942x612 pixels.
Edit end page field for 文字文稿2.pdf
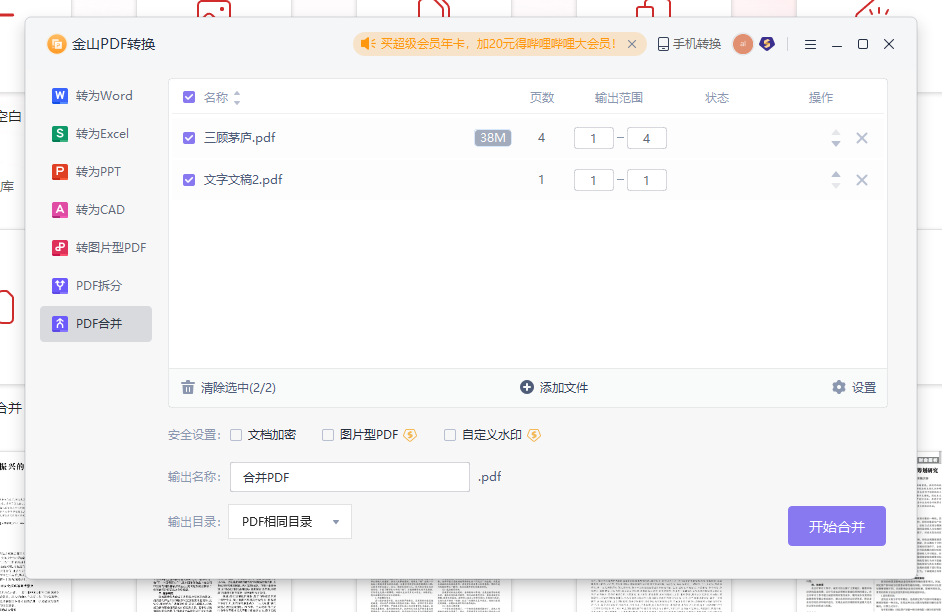pyautogui.click(x=646, y=180)
